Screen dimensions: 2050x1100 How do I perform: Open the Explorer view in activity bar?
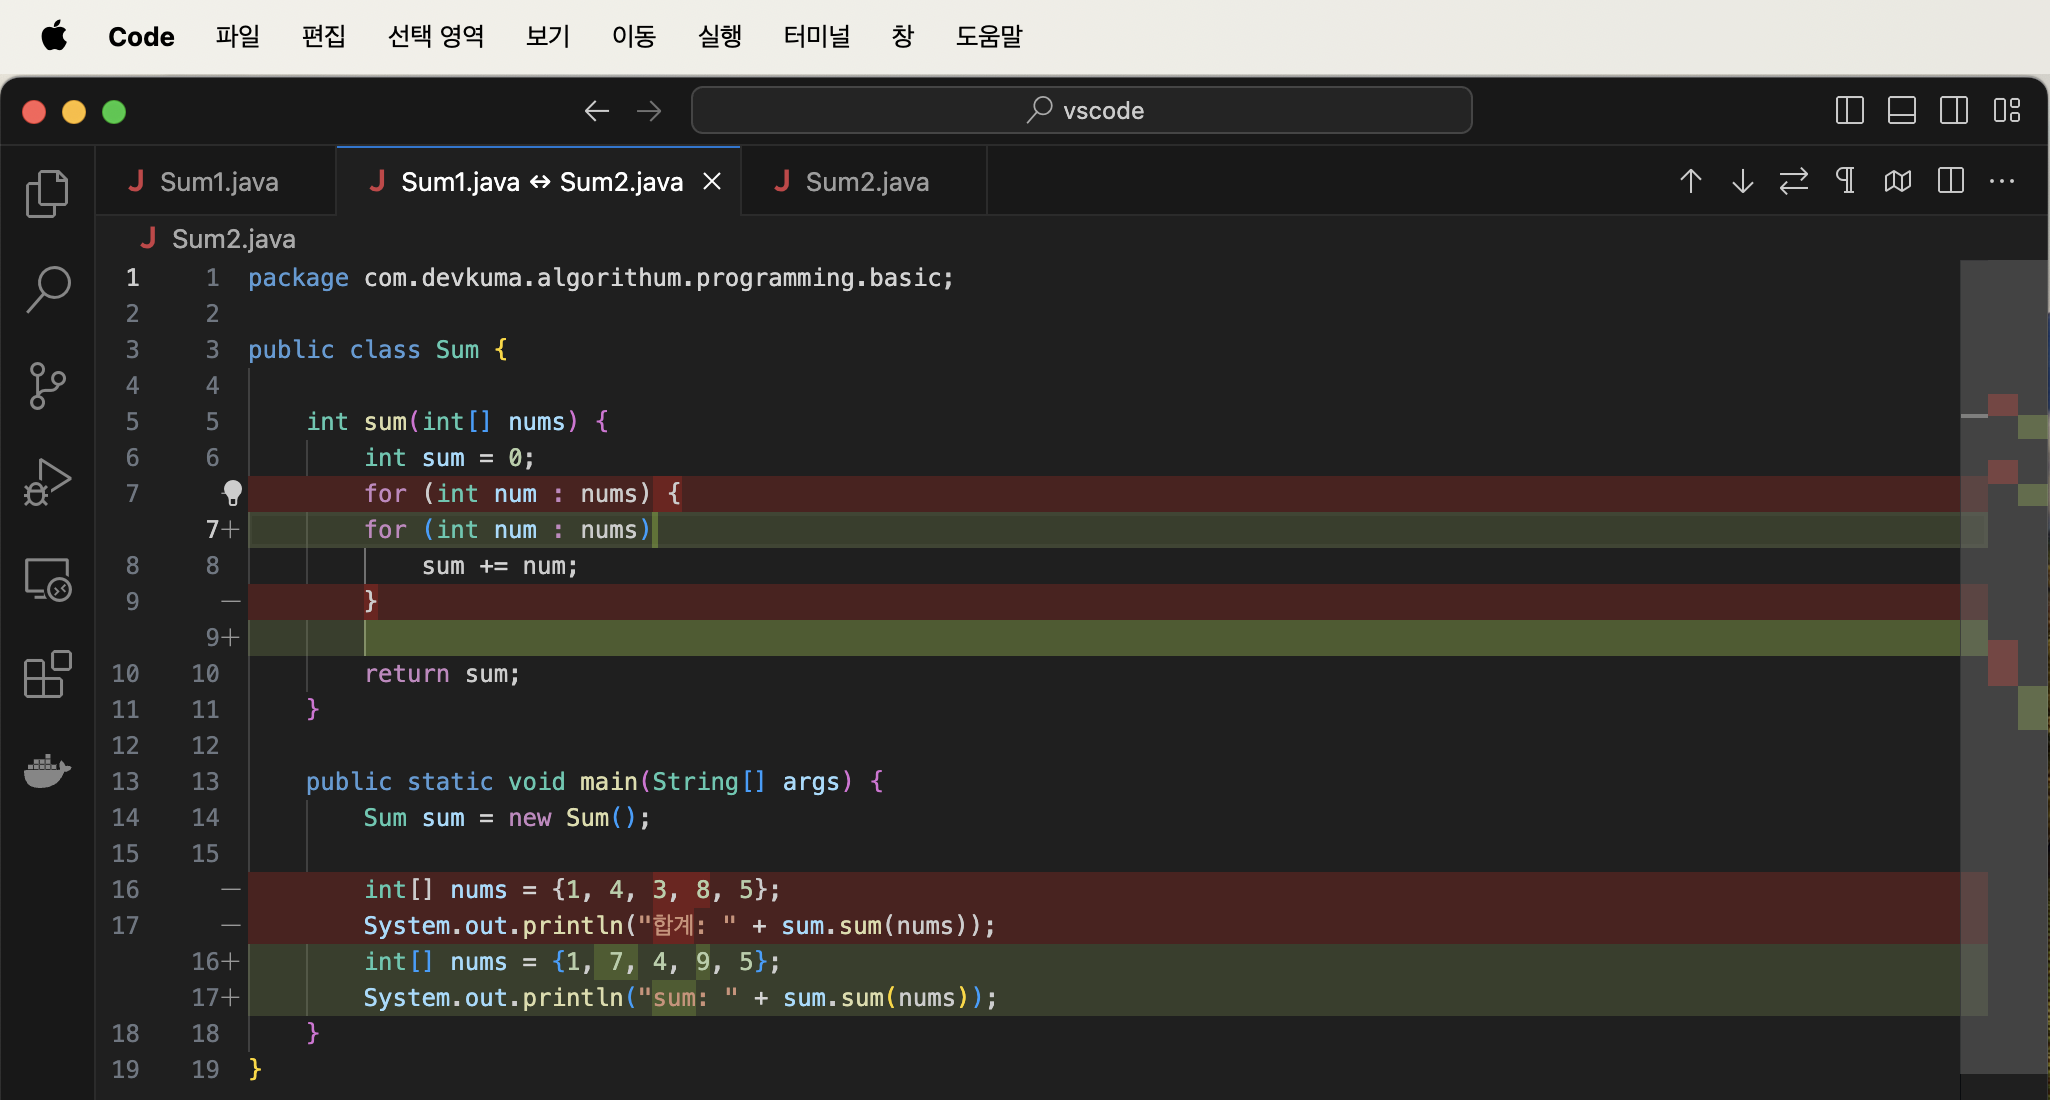click(x=47, y=193)
